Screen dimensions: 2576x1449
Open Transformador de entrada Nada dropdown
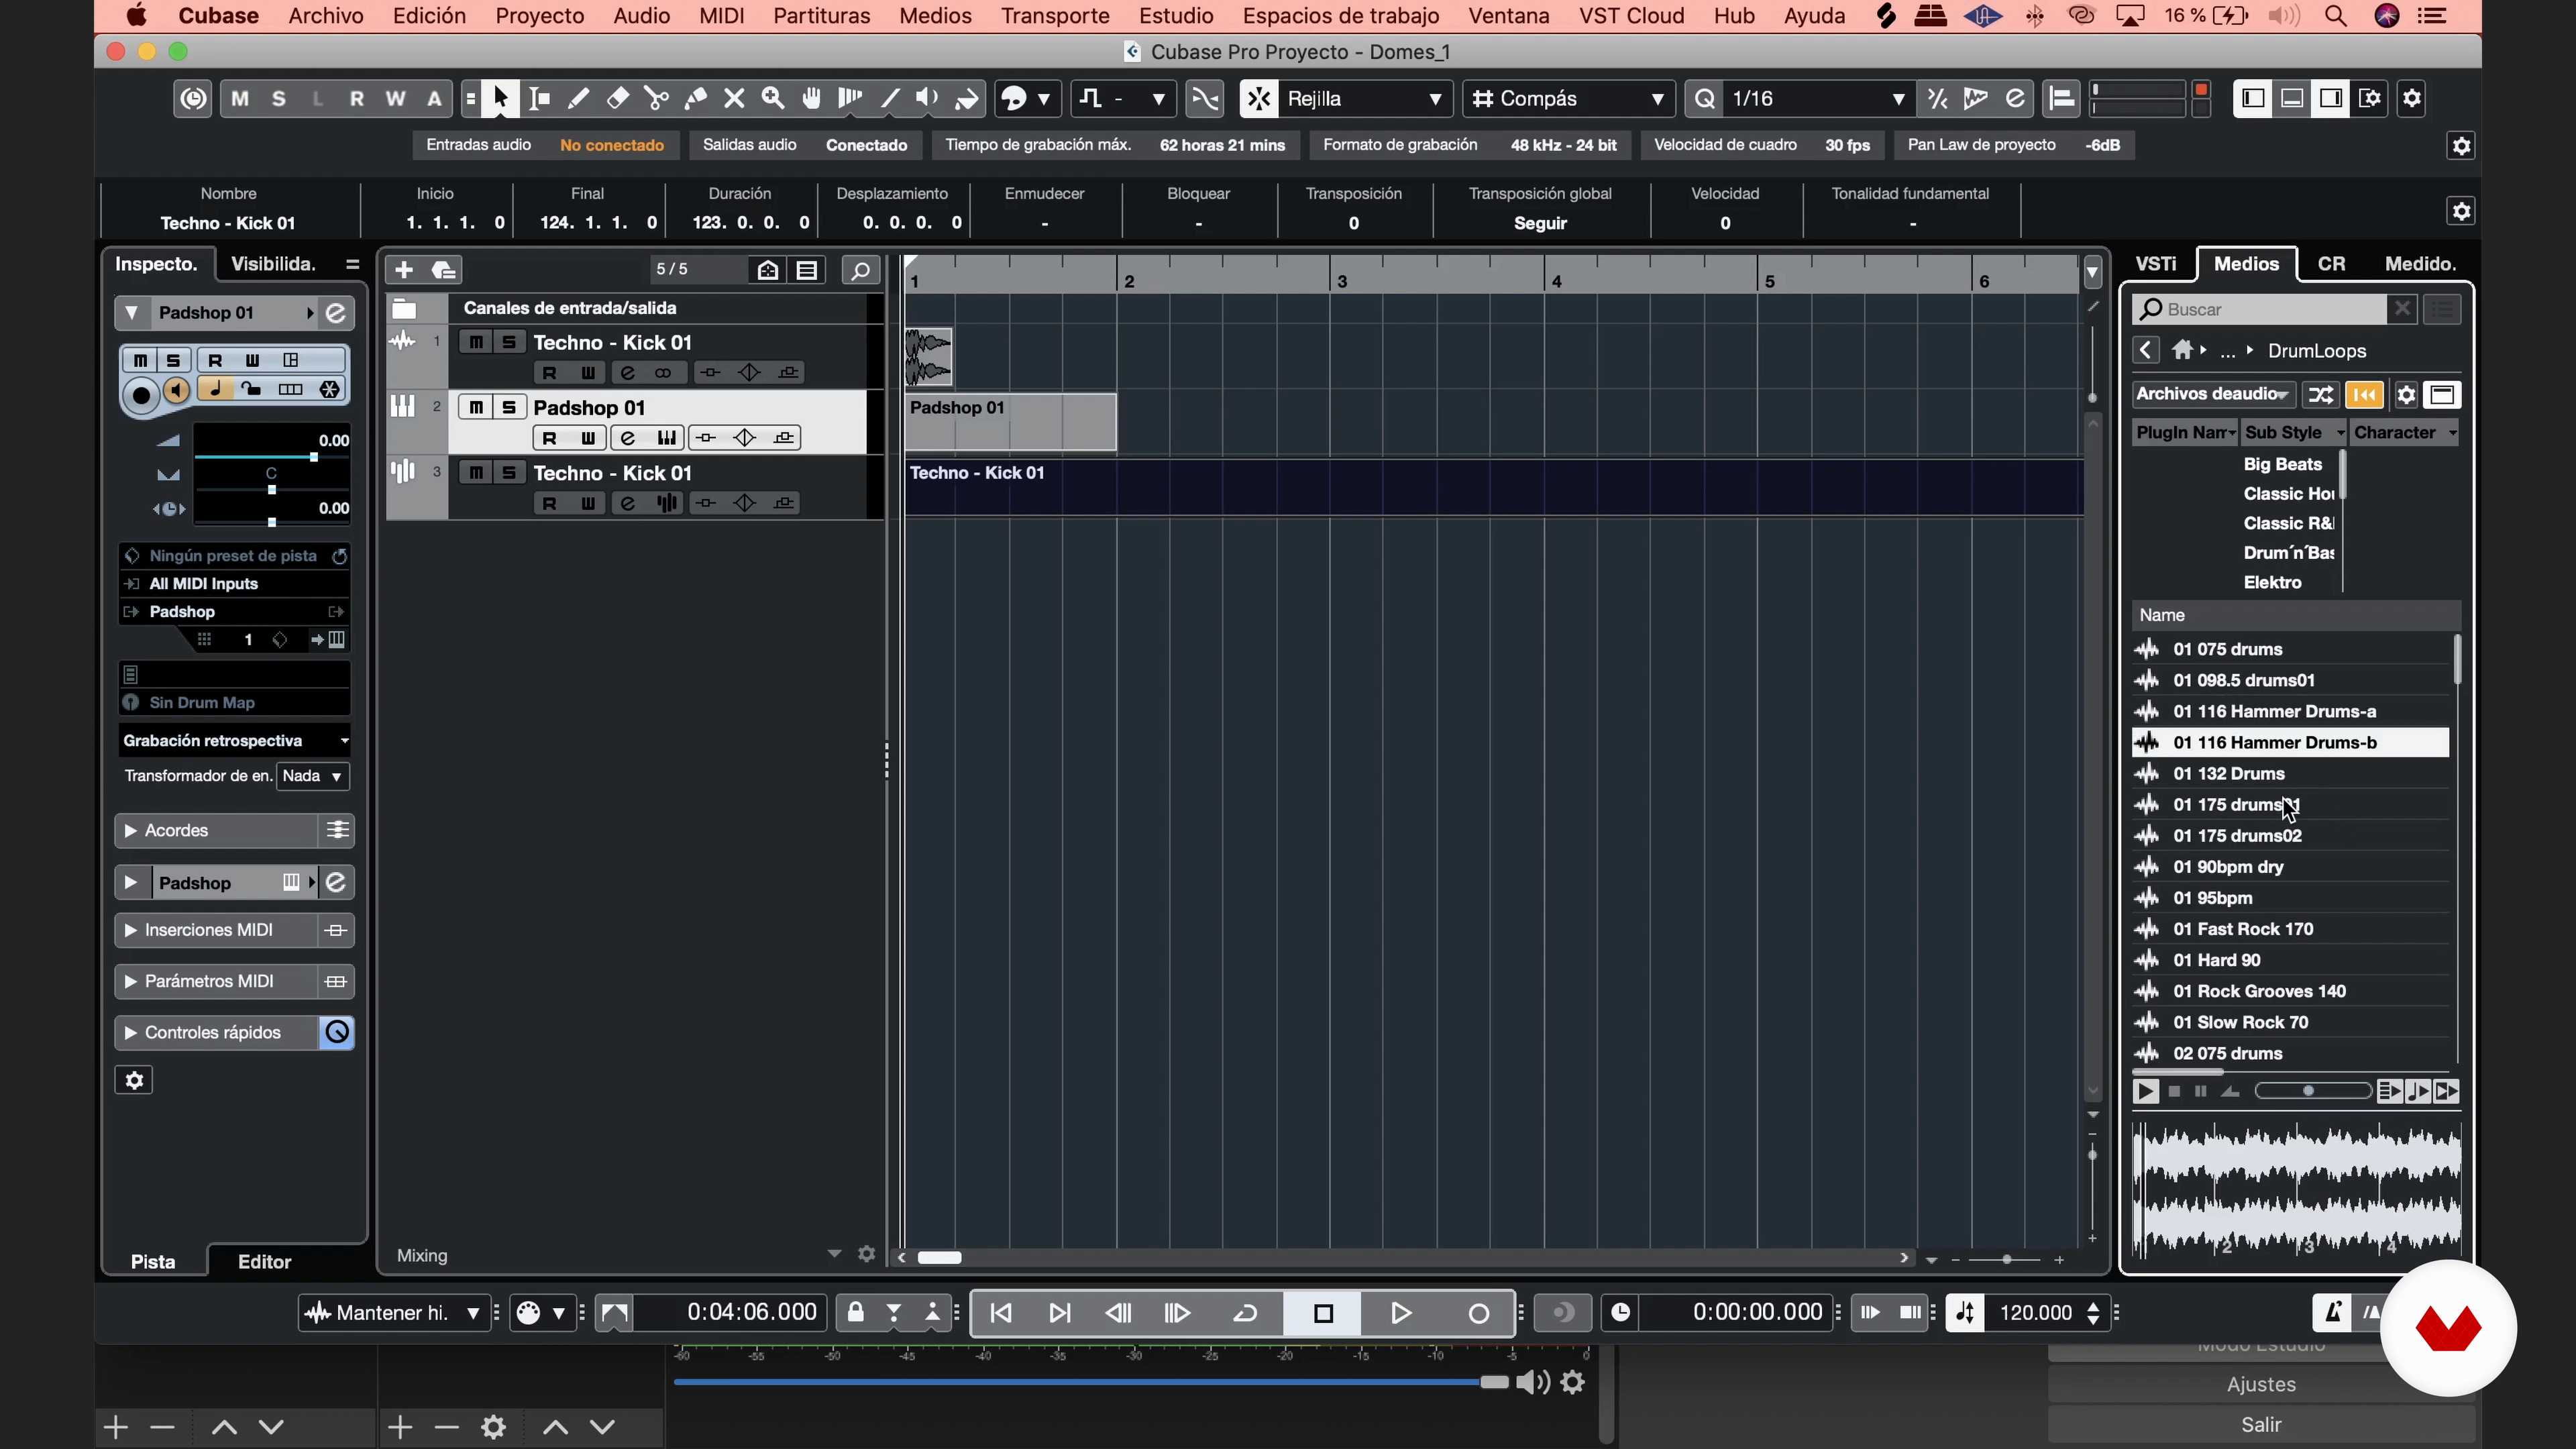pyautogui.click(x=313, y=776)
